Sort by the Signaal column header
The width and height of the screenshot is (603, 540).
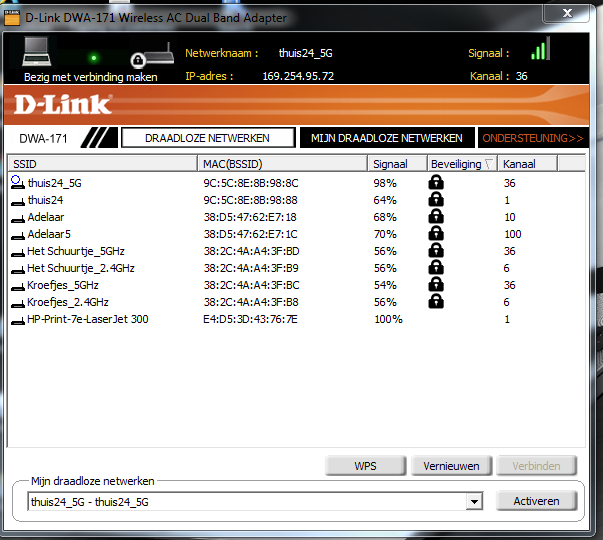(x=398, y=164)
